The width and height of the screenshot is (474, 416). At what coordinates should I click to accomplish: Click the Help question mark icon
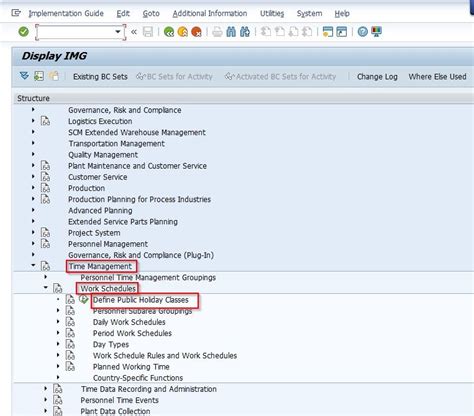pyautogui.click(x=363, y=32)
